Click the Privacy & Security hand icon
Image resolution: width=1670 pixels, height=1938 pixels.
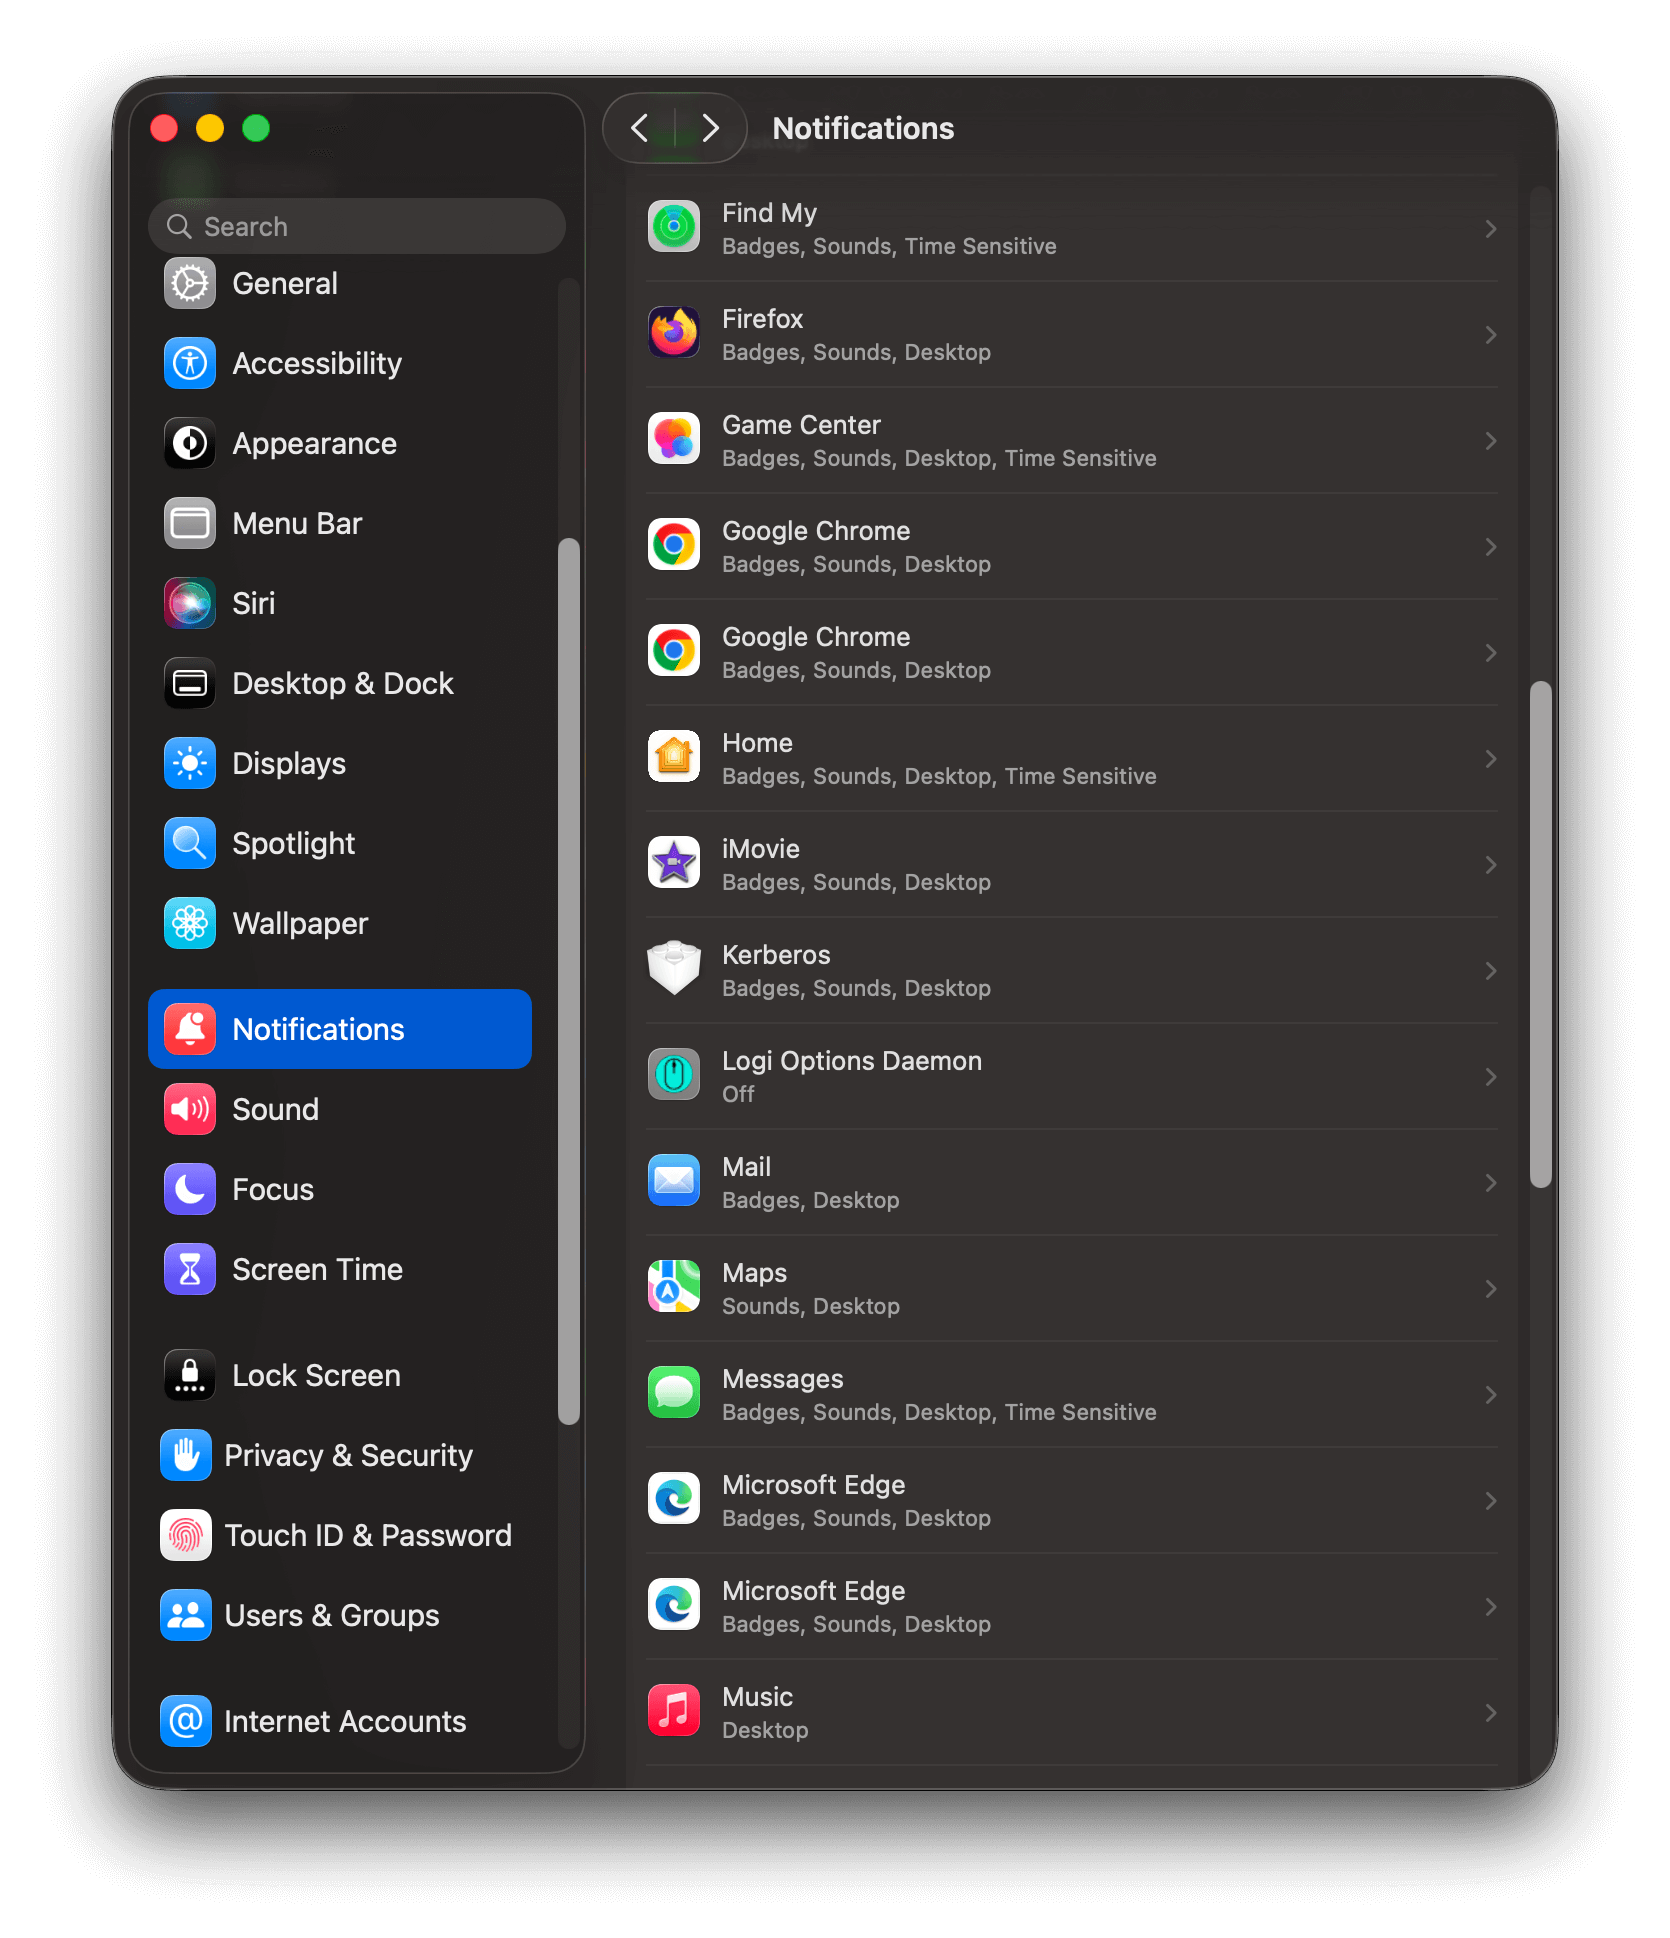click(185, 1456)
